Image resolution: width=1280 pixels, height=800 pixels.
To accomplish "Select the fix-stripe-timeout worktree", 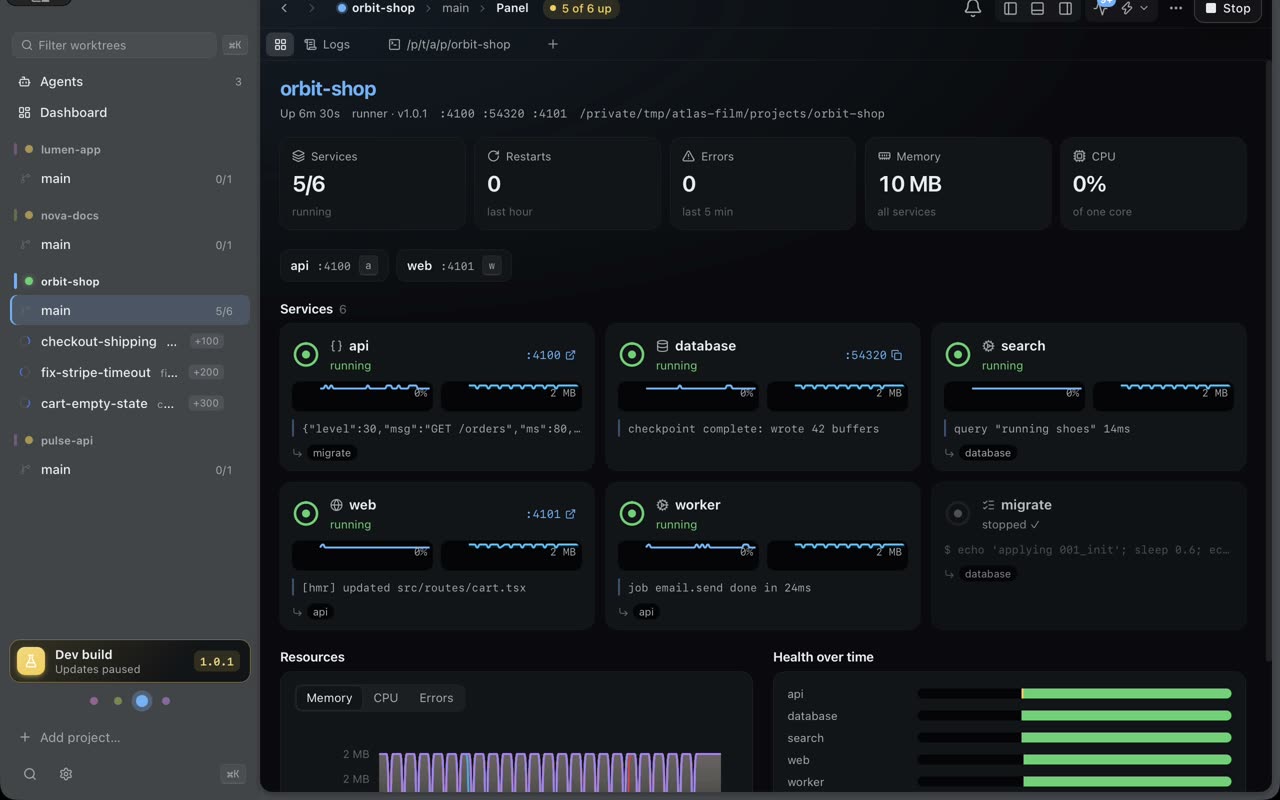I will [x=130, y=372].
